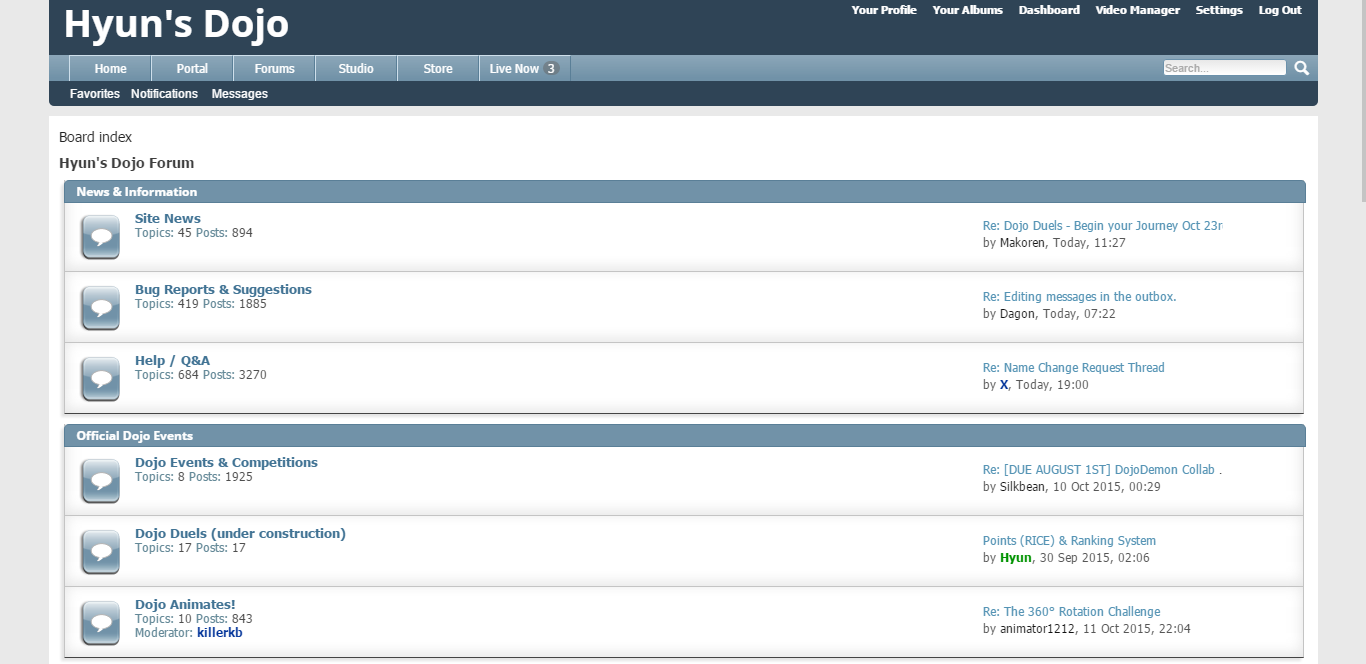The height and width of the screenshot is (664, 1366).
Task: Open last post 'Re: Editing messages in the outbox.'
Action: click(x=1079, y=297)
